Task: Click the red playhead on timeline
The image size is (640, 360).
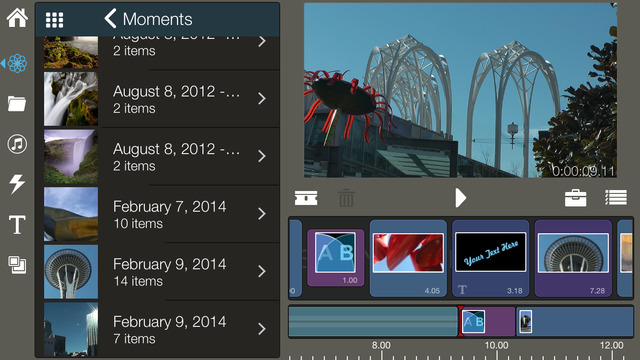Action: [460, 321]
